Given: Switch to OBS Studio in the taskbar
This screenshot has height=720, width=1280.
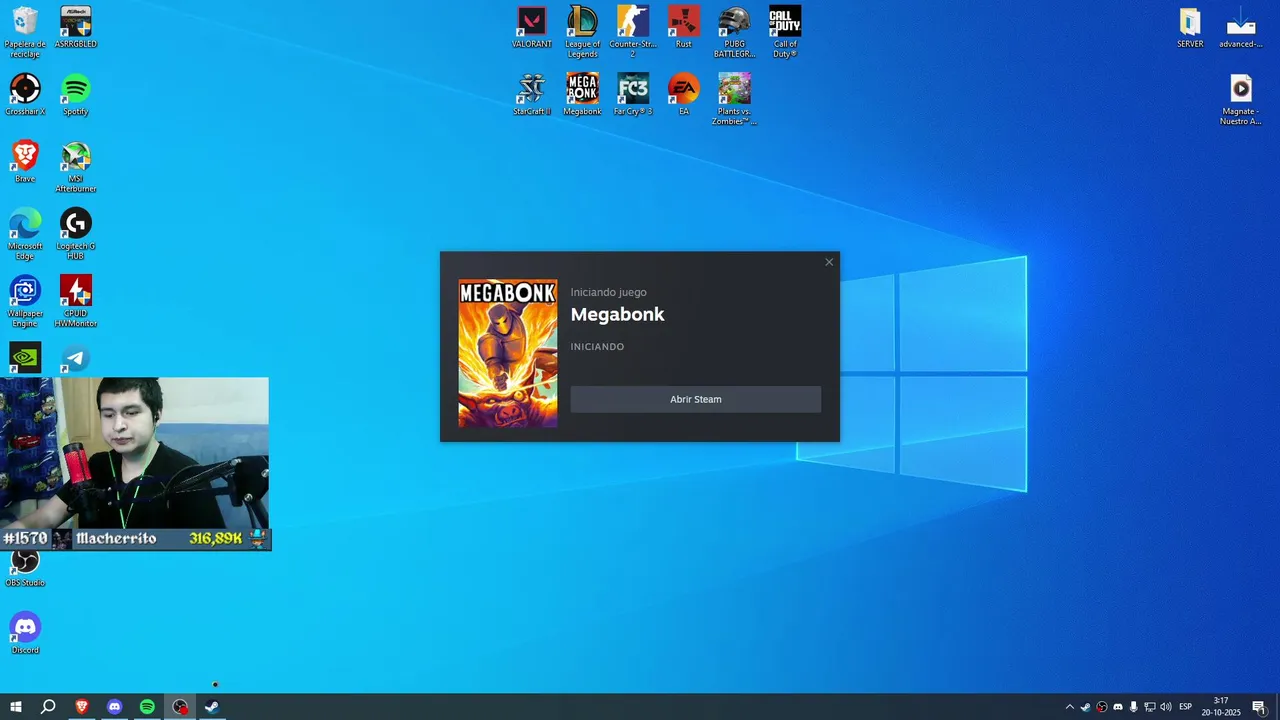Looking at the screenshot, I should 180,707.
